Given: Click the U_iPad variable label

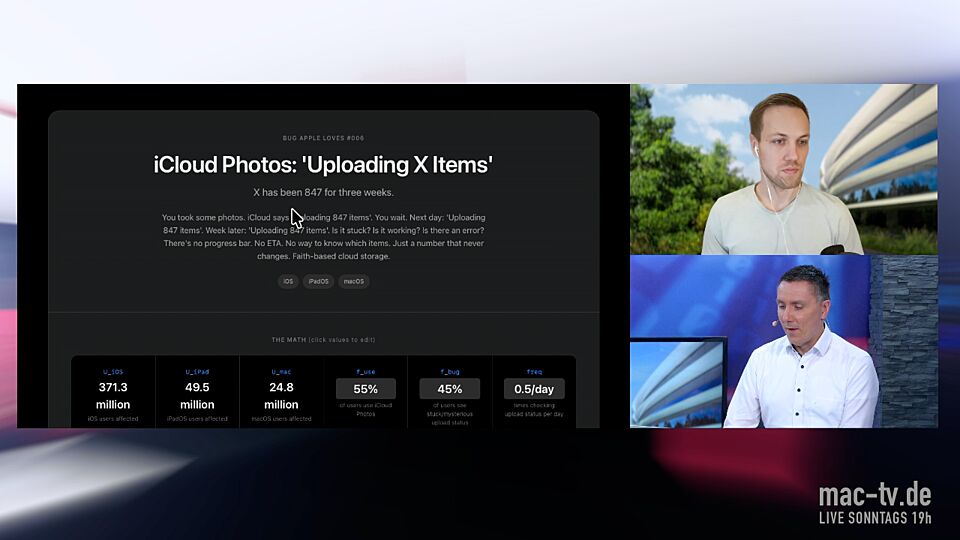Looking at the screenshot, I should 197,371.
